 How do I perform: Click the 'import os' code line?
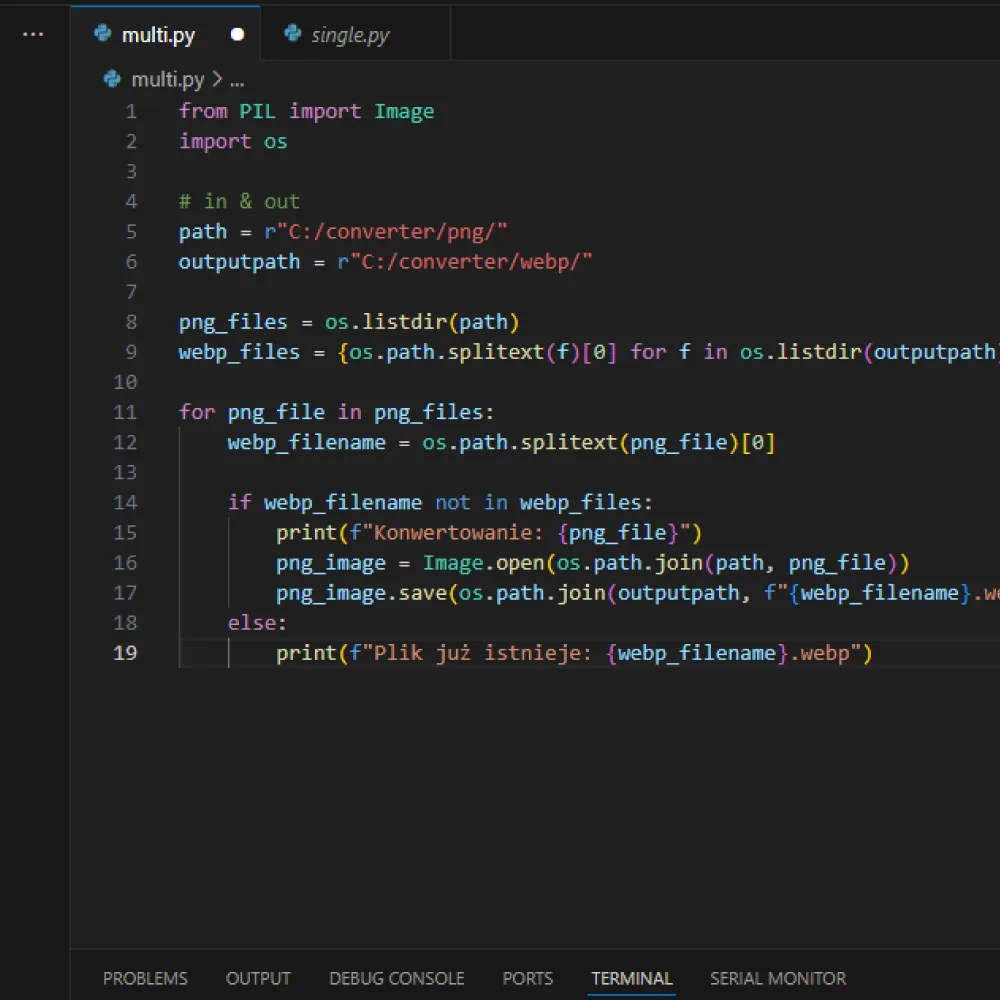coord(233,142)
